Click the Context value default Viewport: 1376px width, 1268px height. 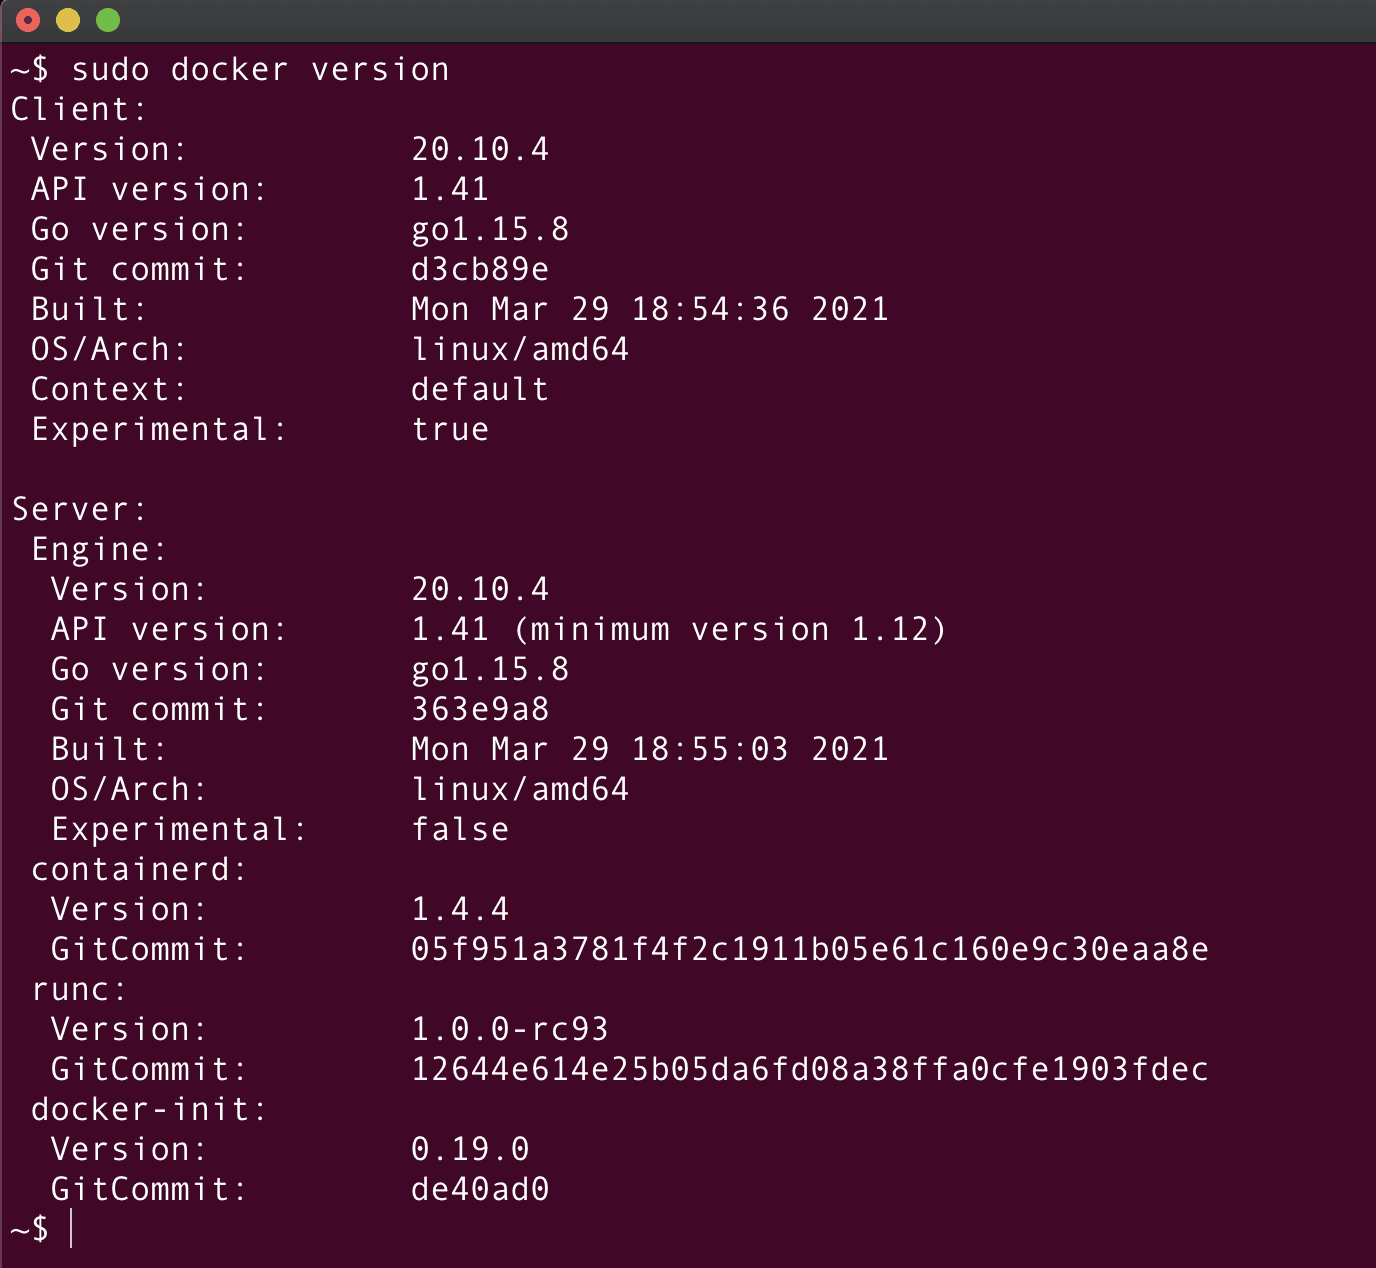[x=480, y=389]
